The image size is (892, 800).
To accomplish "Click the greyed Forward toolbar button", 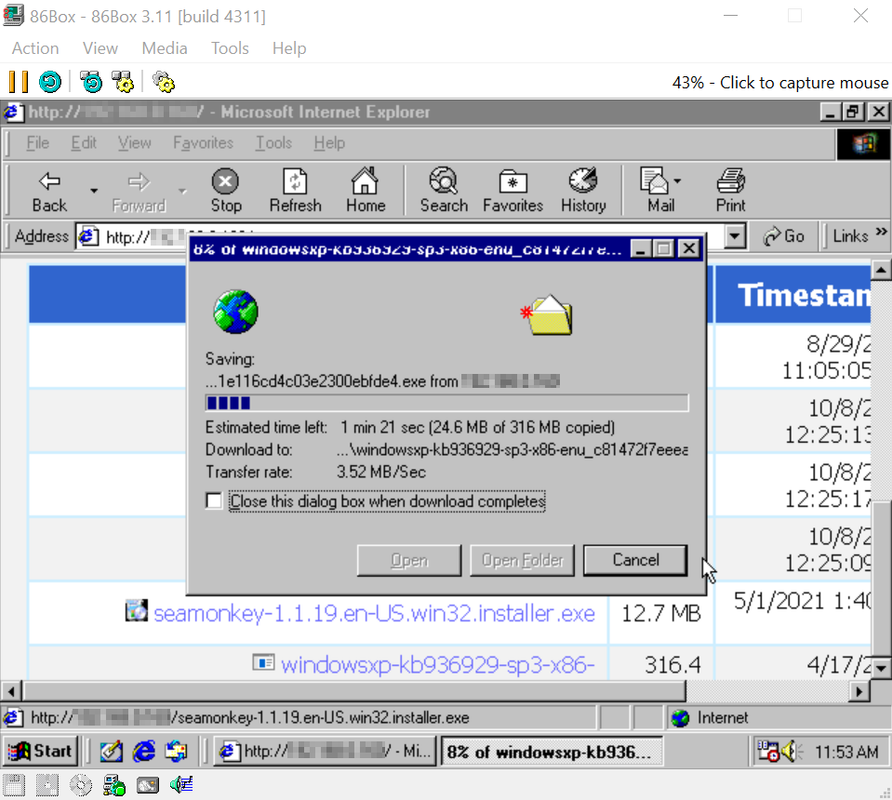I will click(x=139, y=191).
